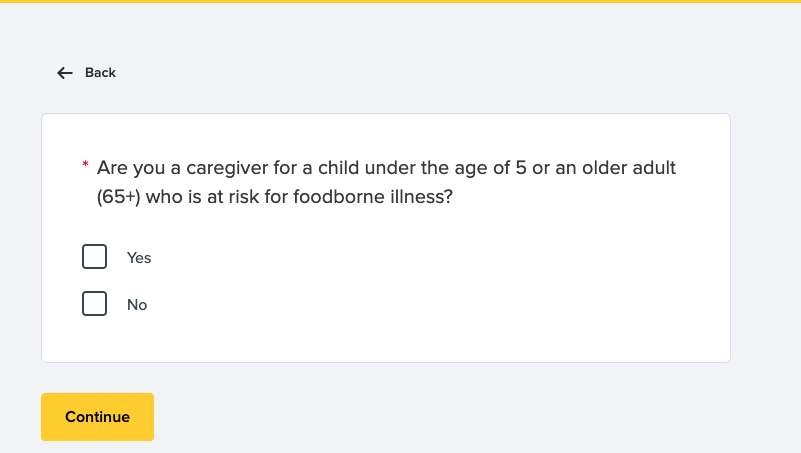Click the left-pointing back arrow icon
Screen dimensions: 801x453
click(x=65, y=73)
